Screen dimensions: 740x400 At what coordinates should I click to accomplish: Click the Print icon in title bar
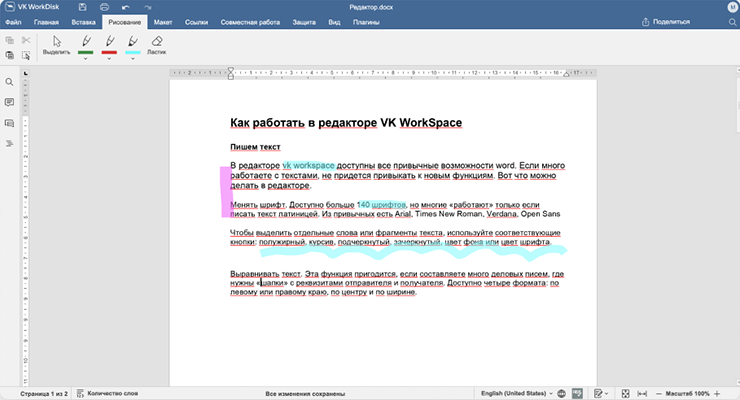pos(104,7)
